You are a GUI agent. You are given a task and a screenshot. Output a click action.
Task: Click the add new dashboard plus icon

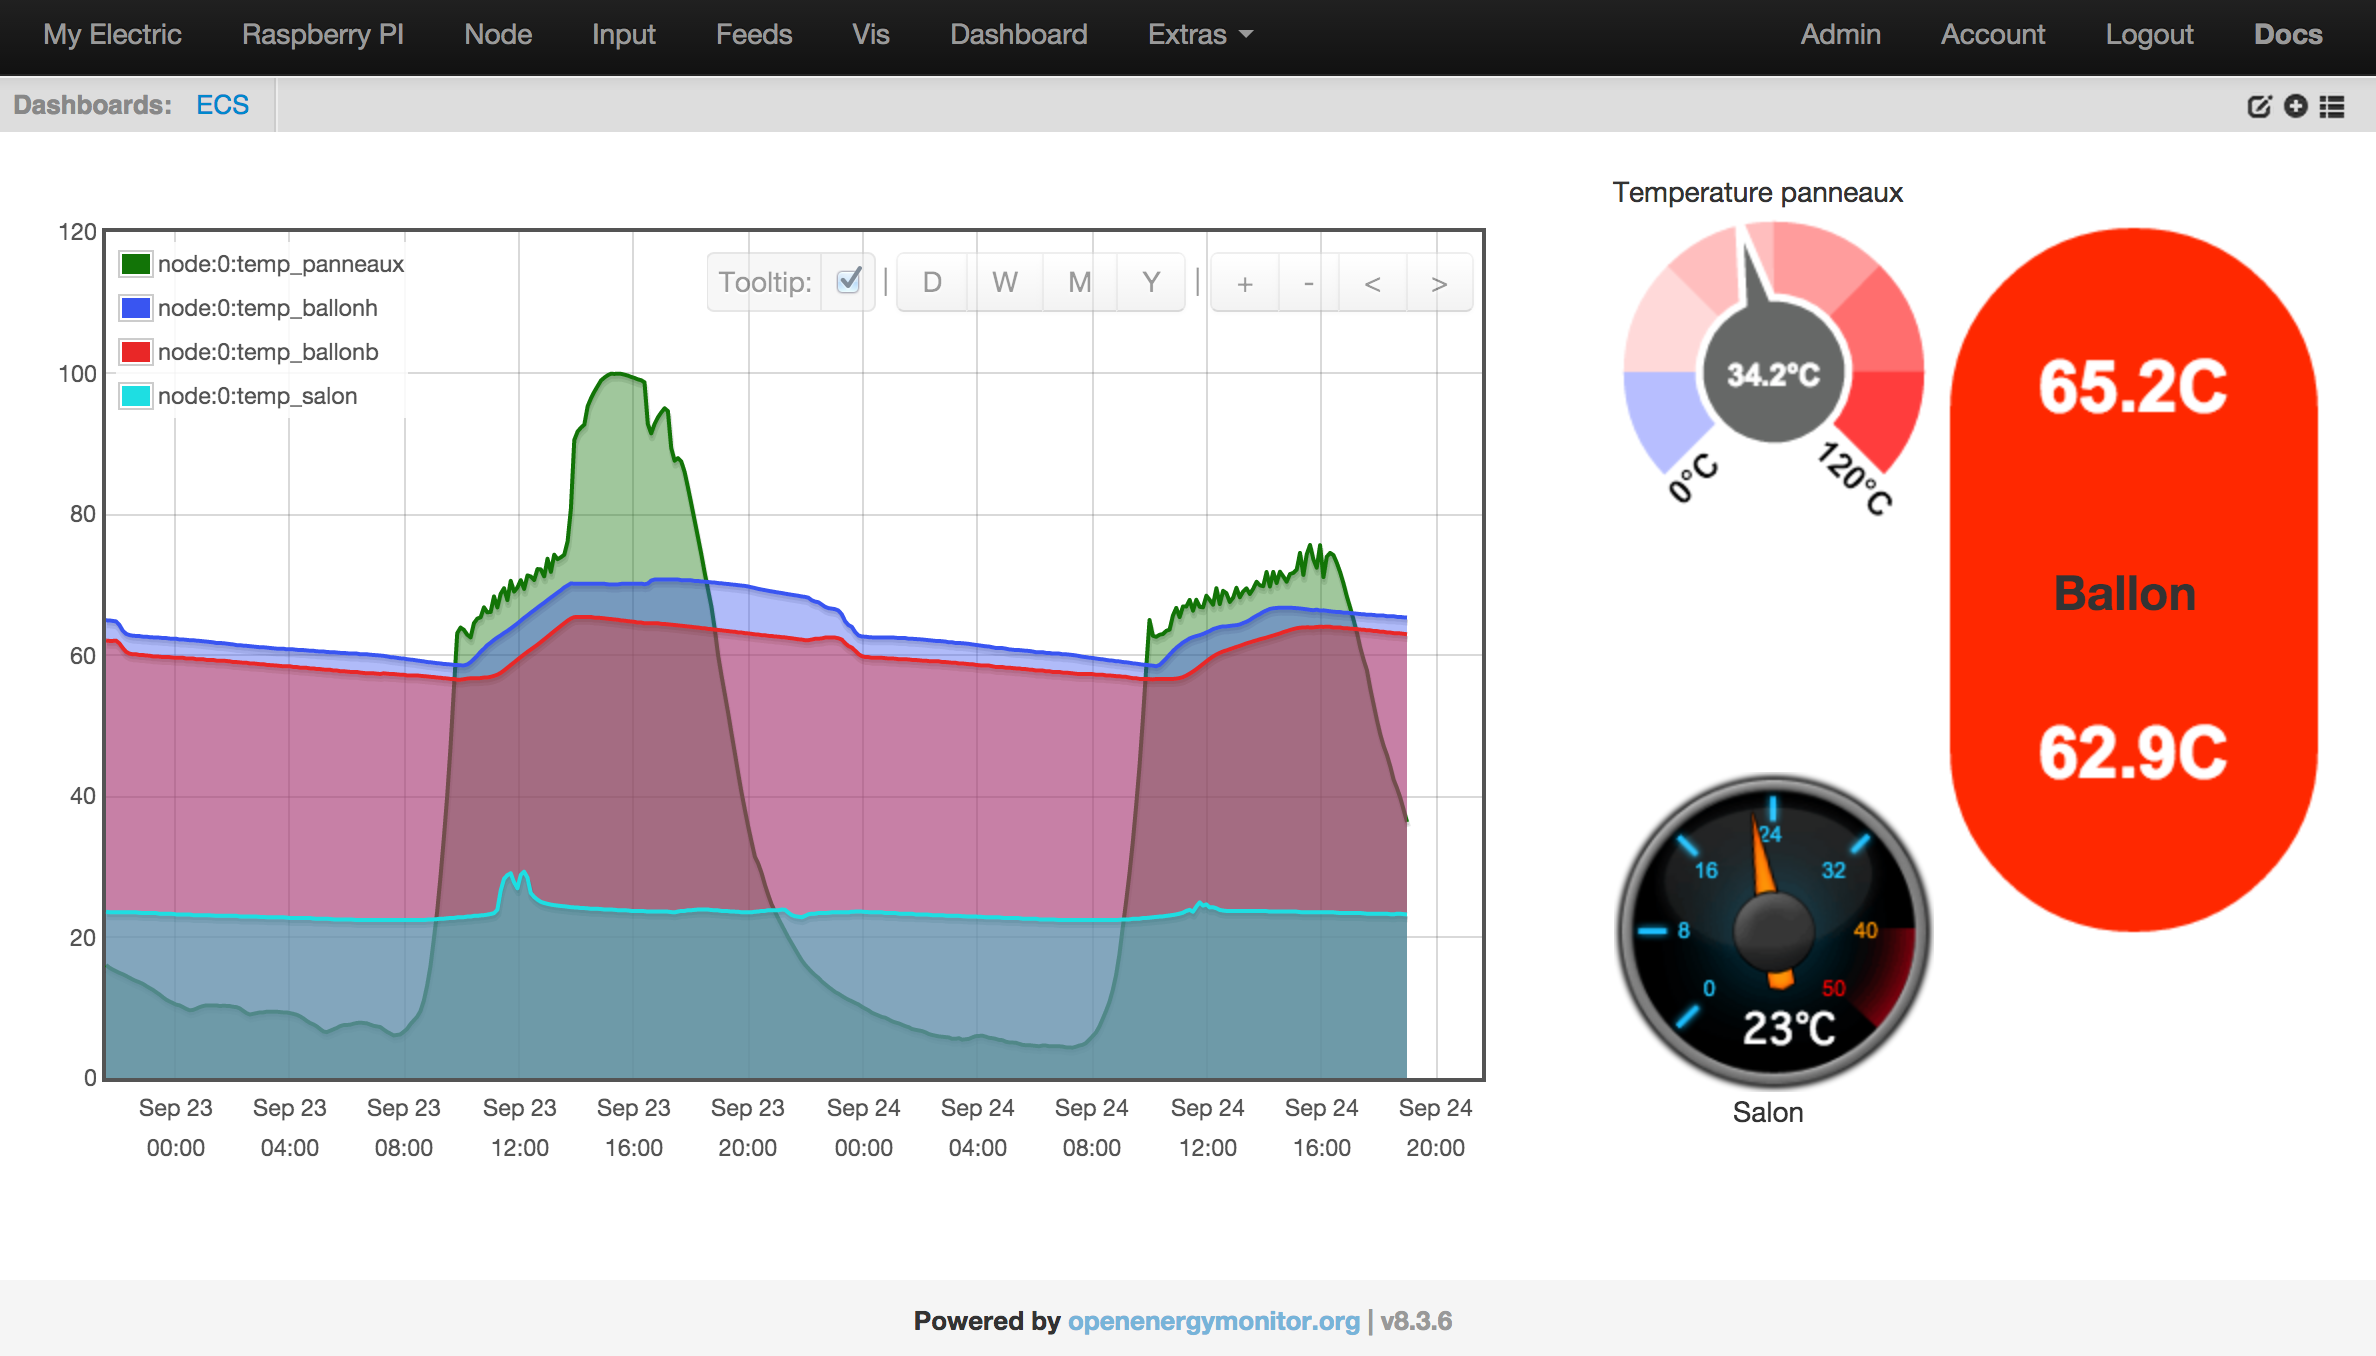pyautogui.click(x=2296, y=106)
